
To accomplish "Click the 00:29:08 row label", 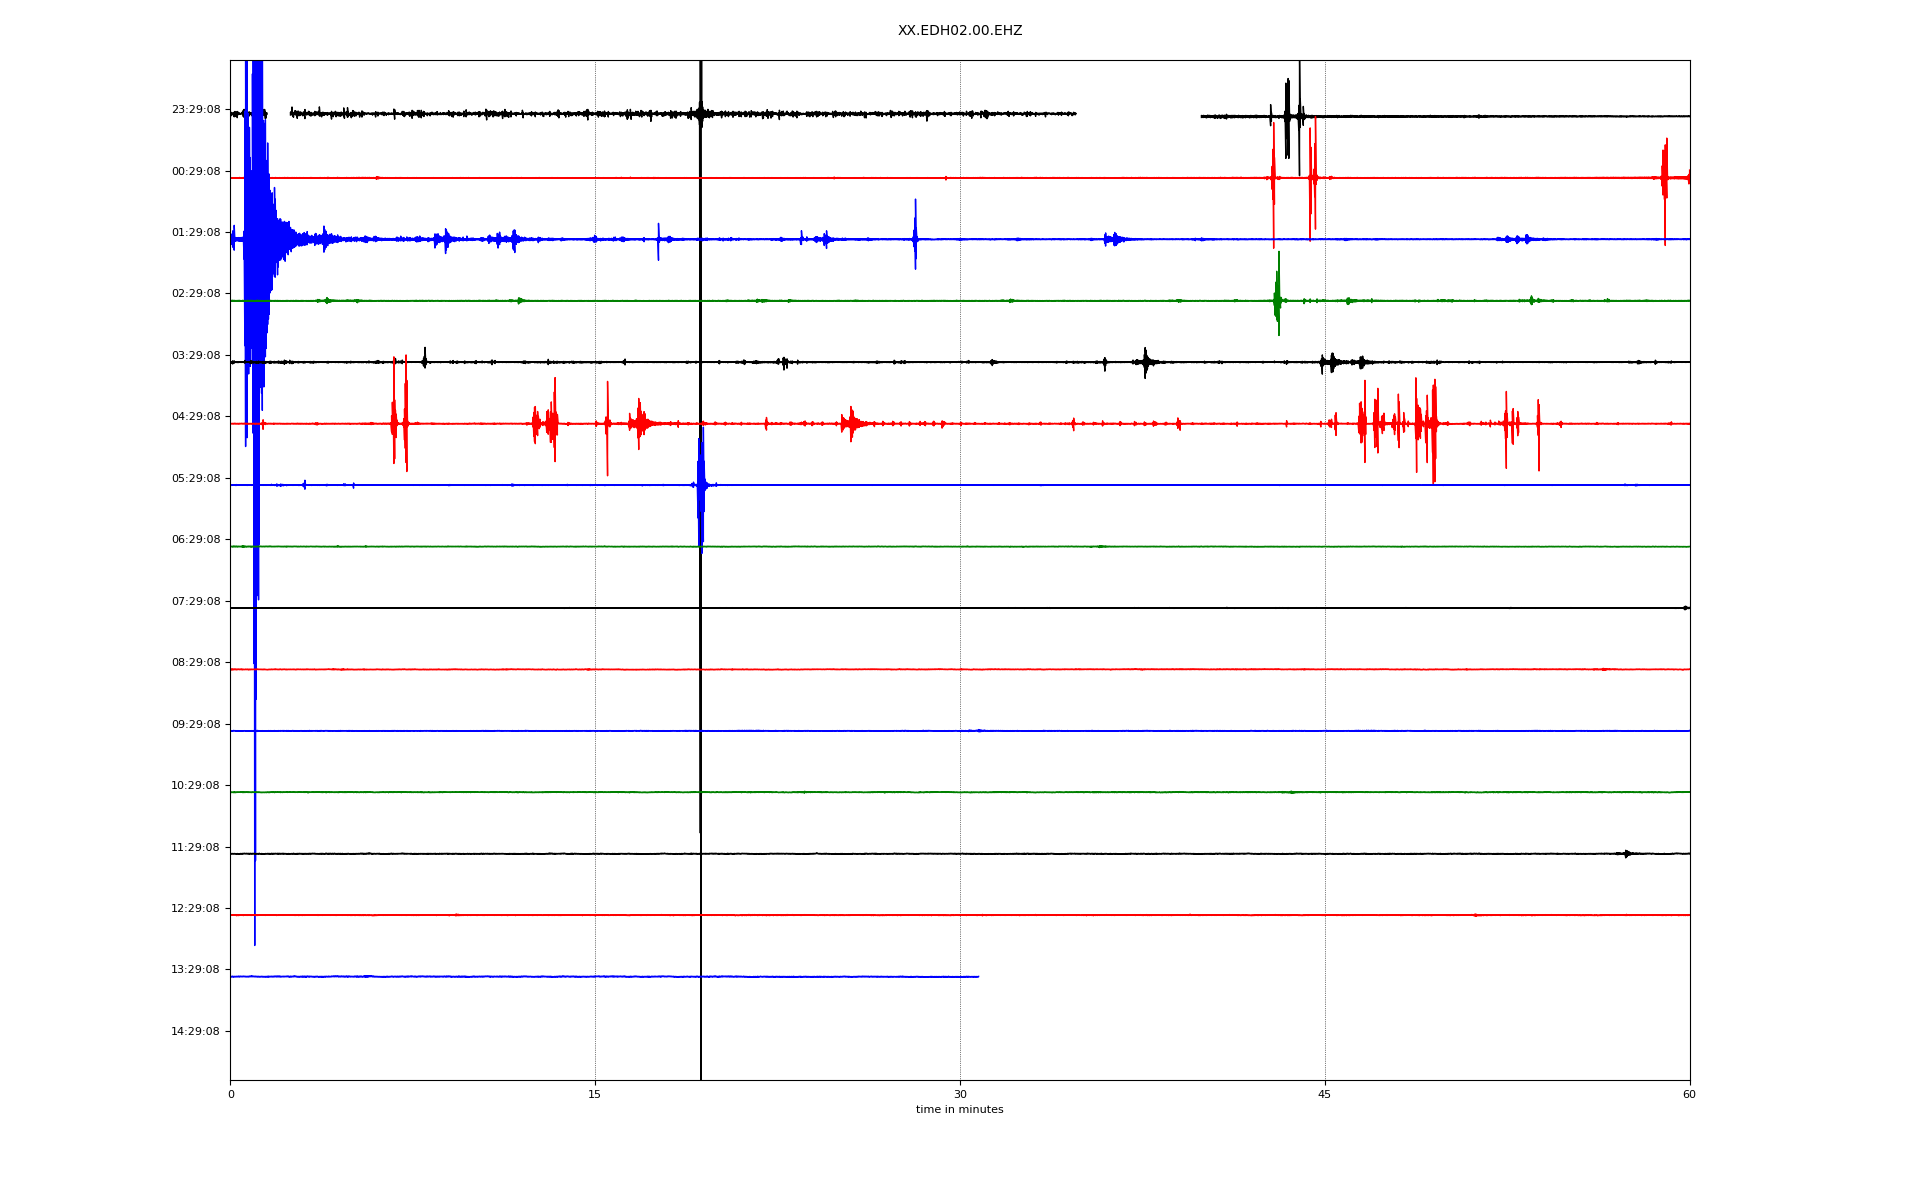I will coord(195,172).
